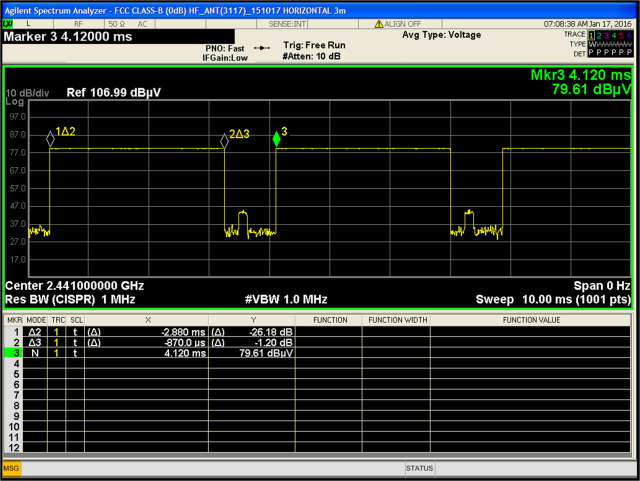
Task: Click the Avg Type: Voltage label
Action: click(x=441, y=35)
